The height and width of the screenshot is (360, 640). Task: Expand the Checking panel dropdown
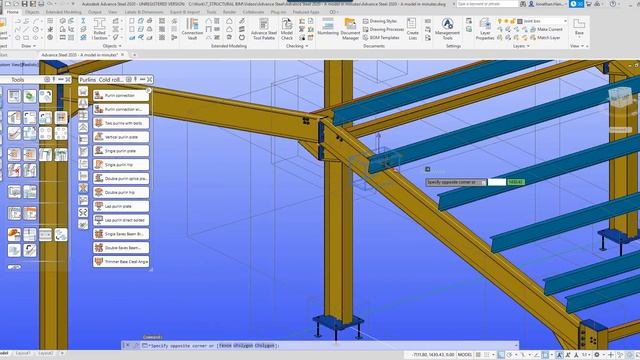(x=297, y=46)
